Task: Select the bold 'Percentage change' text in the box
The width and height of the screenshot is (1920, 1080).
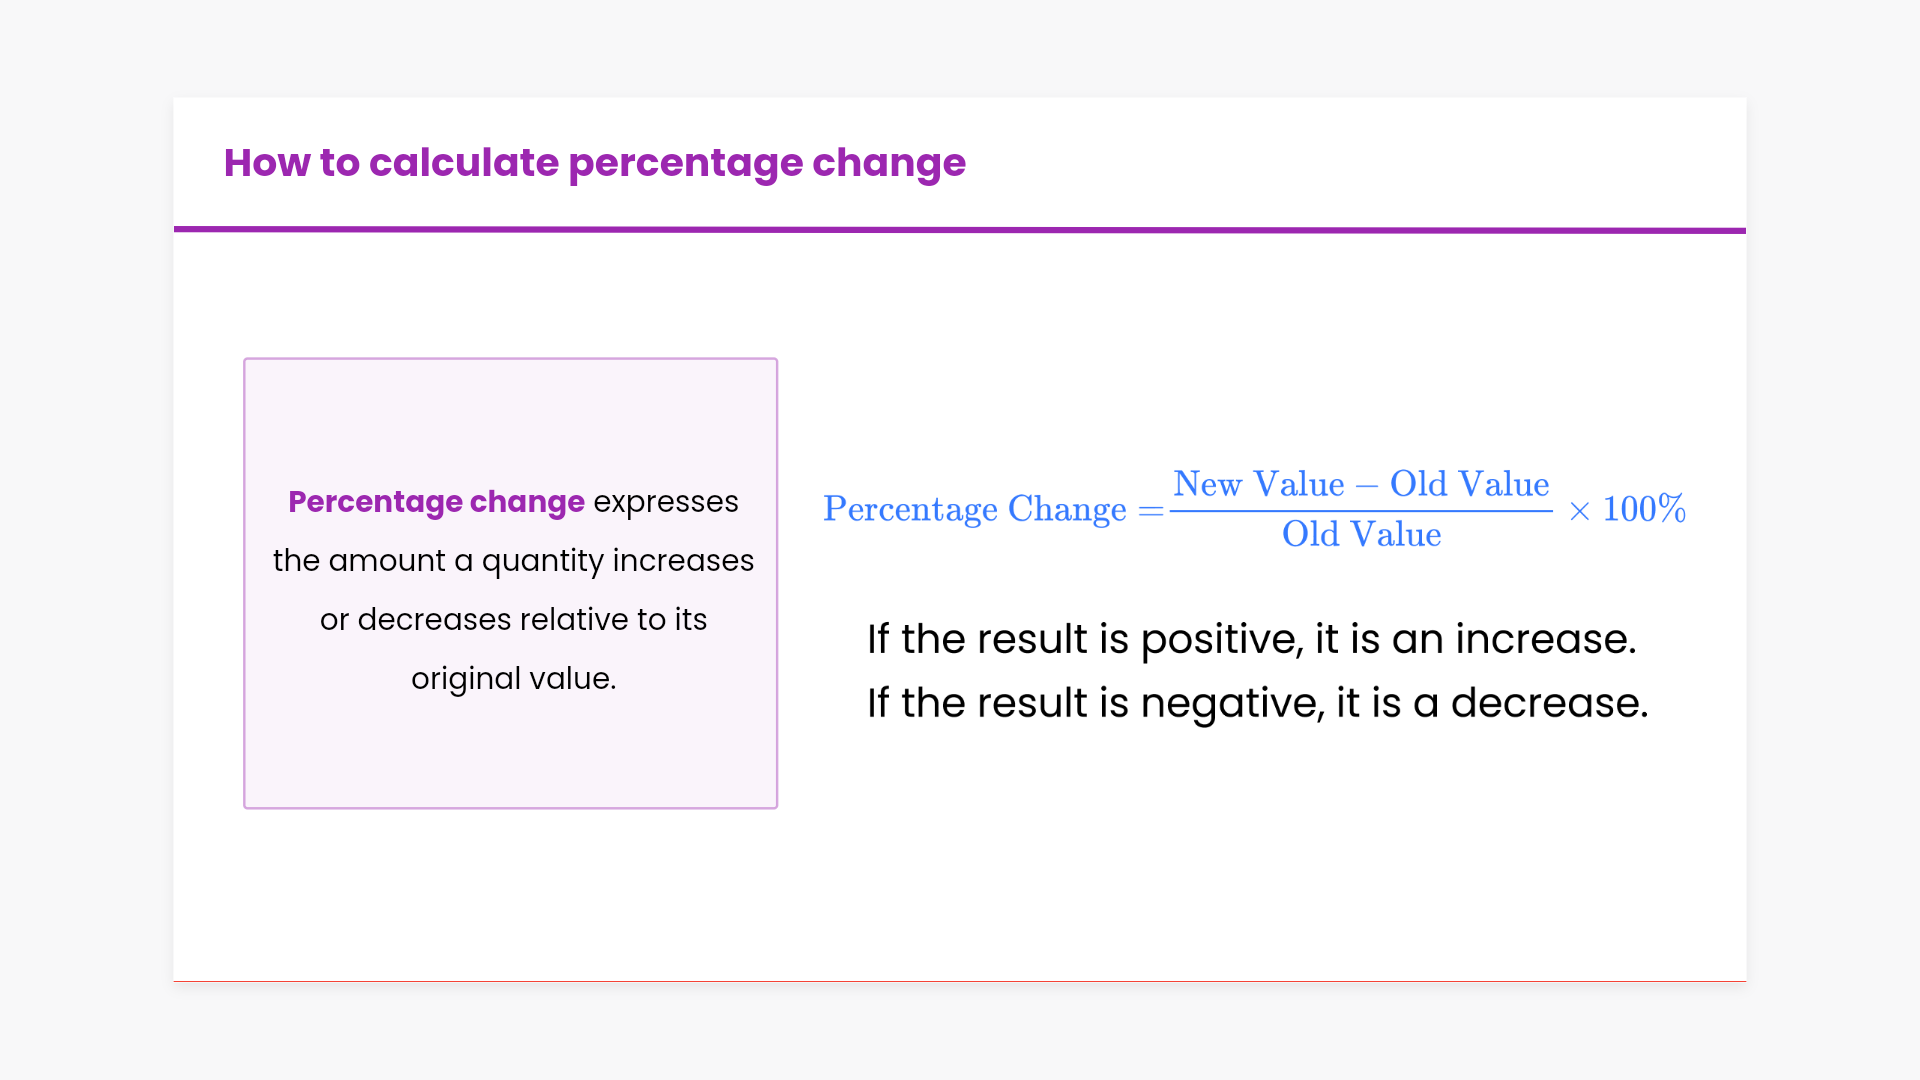Action: point(436,501)
